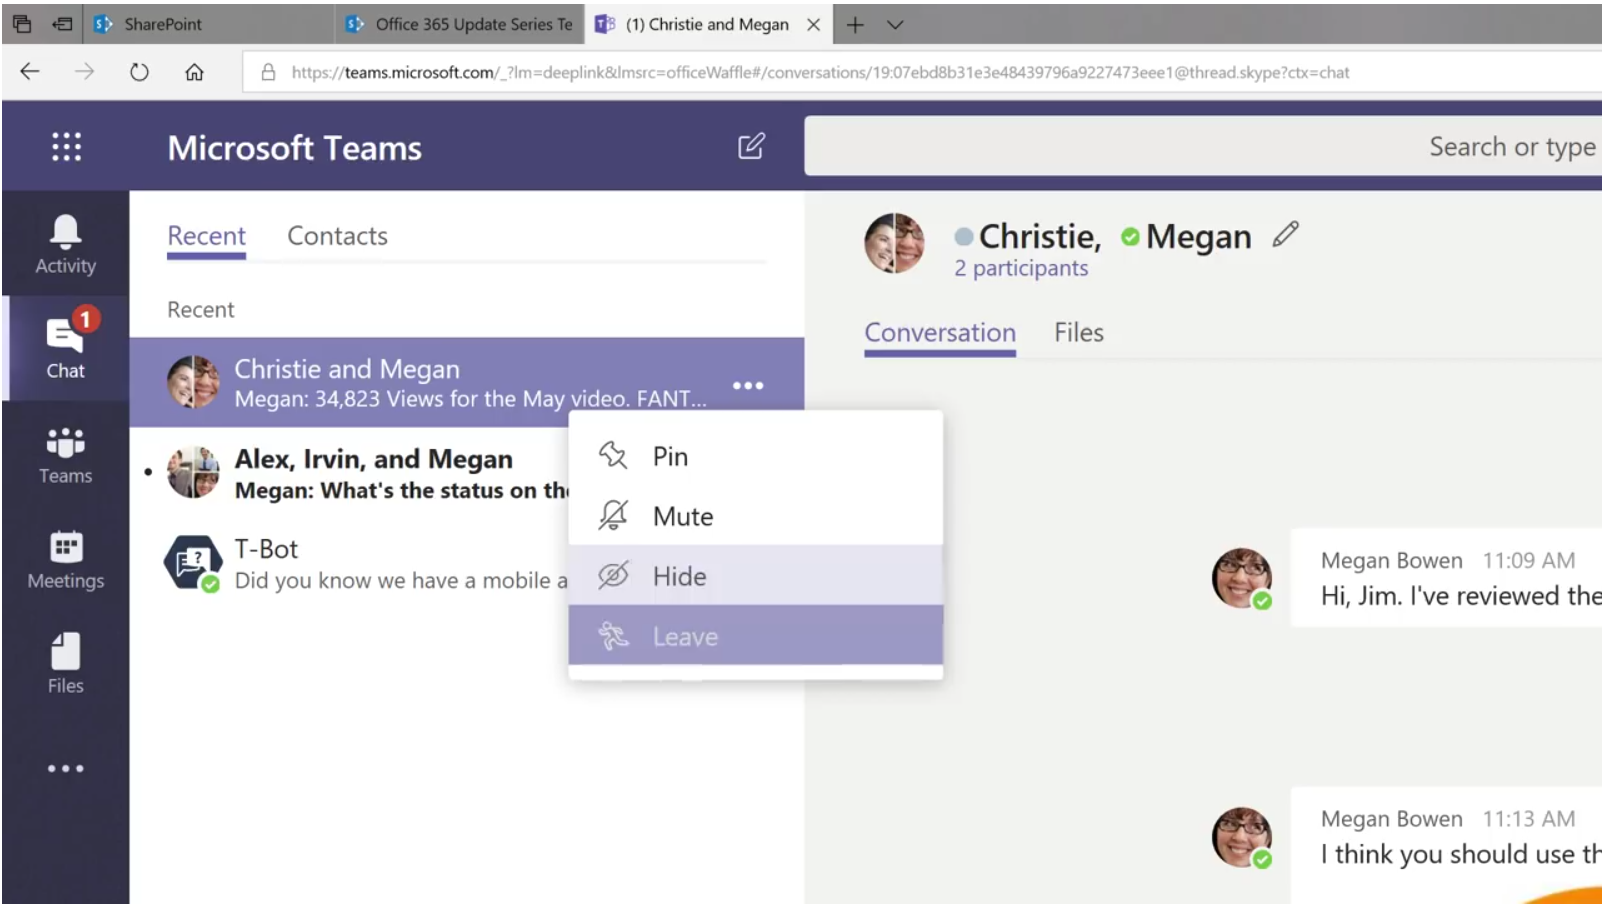Viewport: 1606px width, 922px height.
Task: Close the Christie and Megan browser tab
Action: 813,24
